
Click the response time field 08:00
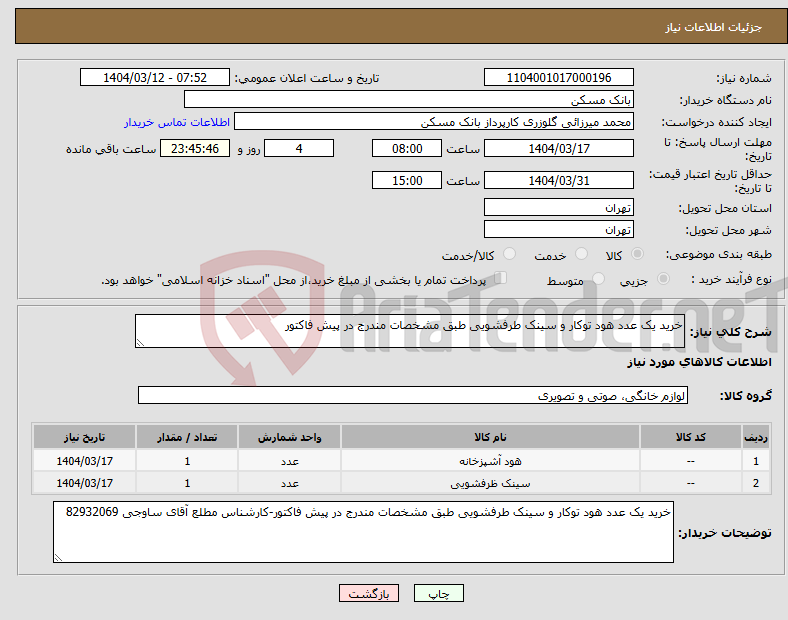[x=407, y=148]
